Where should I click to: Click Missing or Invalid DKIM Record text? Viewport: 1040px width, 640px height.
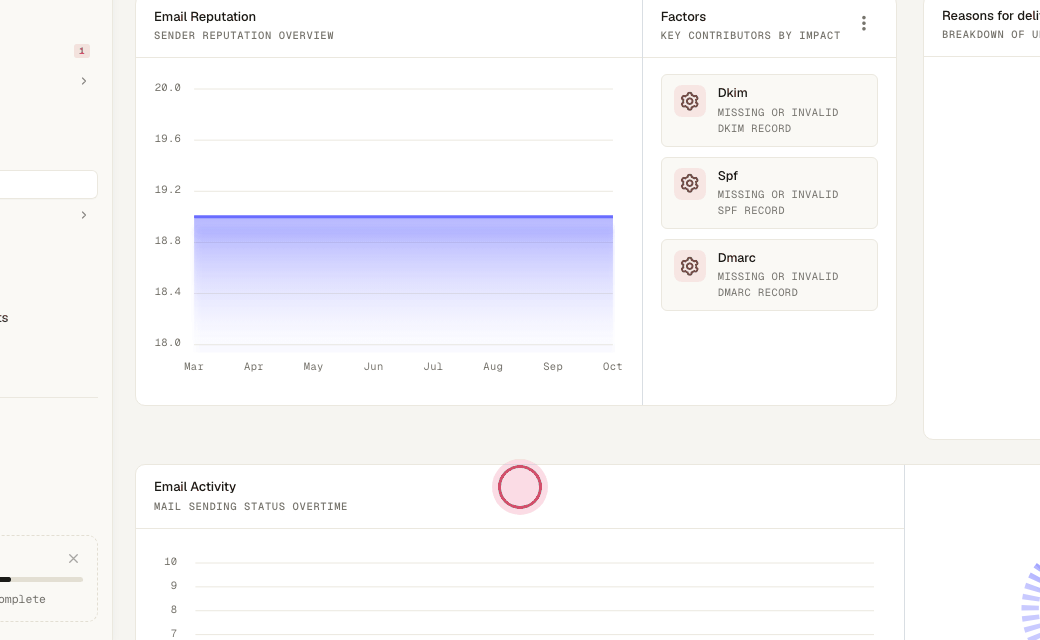[x=778, y=121]
